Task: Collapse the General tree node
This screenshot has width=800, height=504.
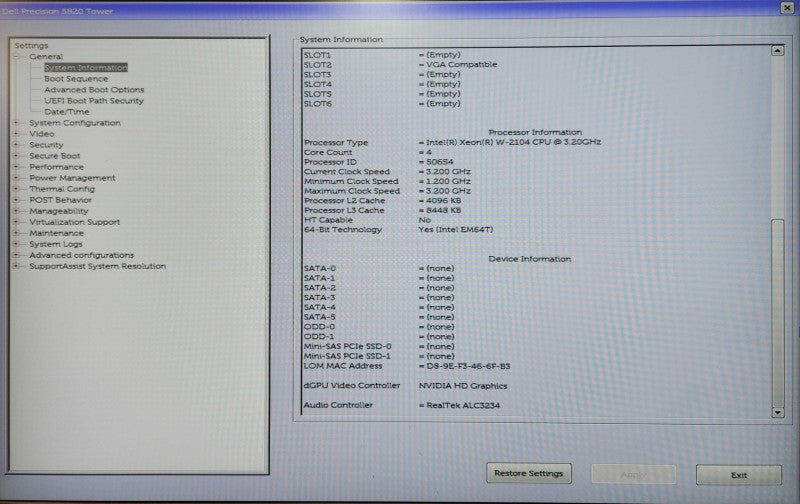Action: tap(16, 57)
